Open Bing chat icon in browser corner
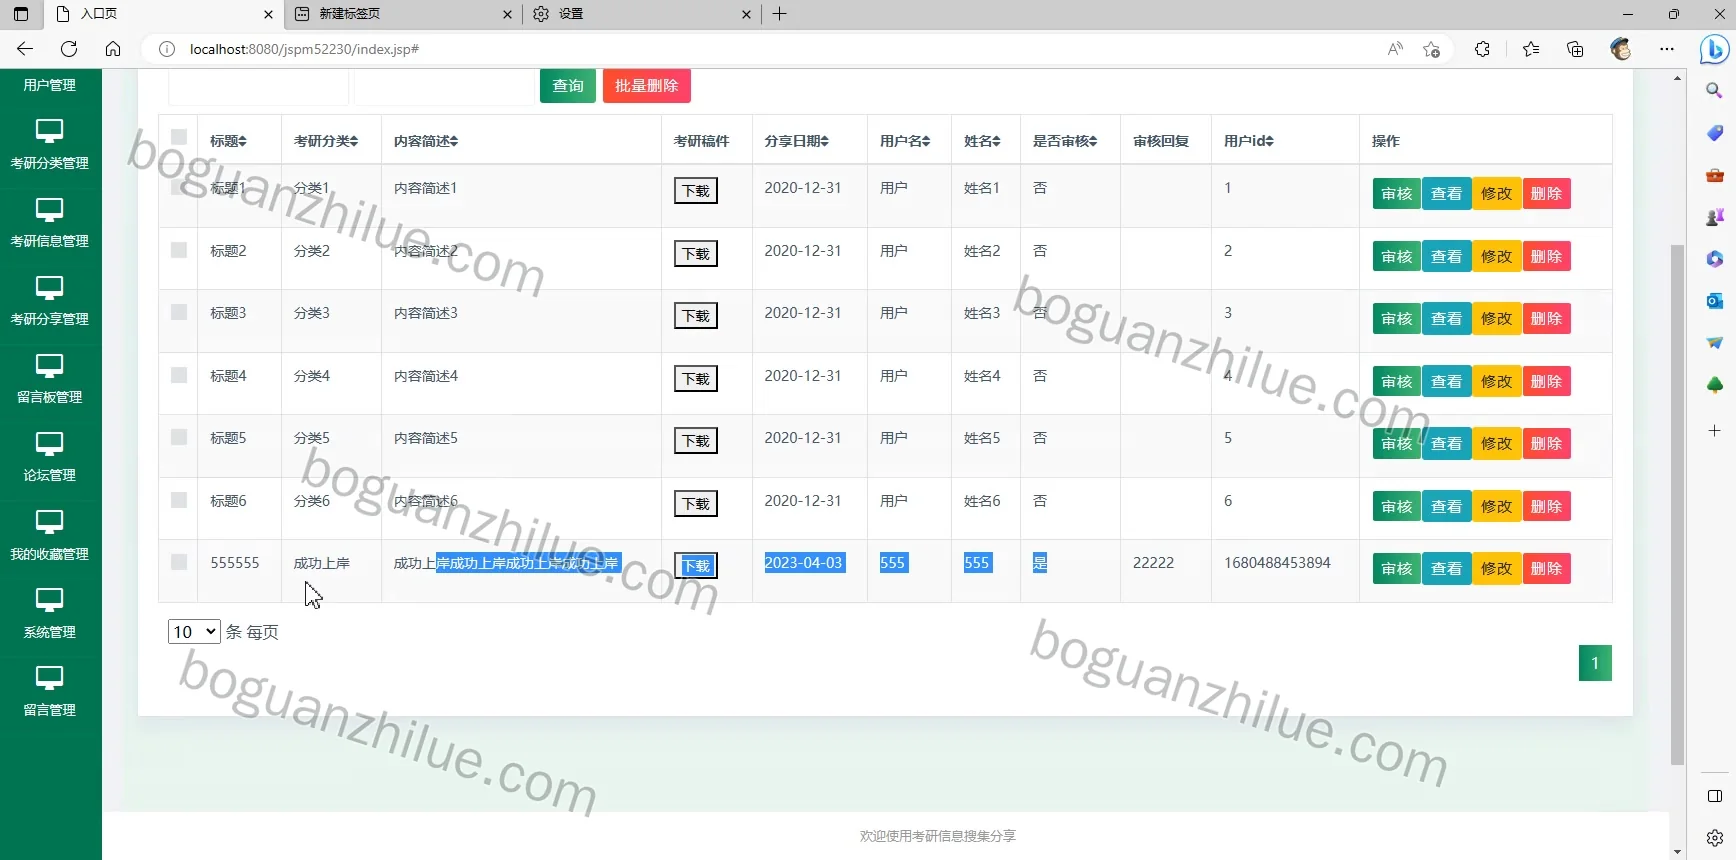 [1715, 49]
